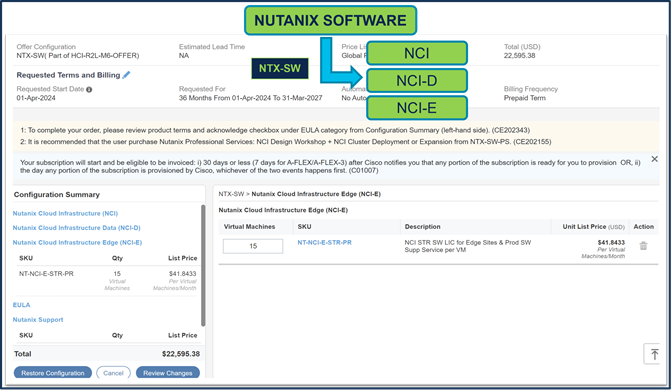
Task: Click NTX-SW in the breadcrumb
Action: (x=231, y=194)
